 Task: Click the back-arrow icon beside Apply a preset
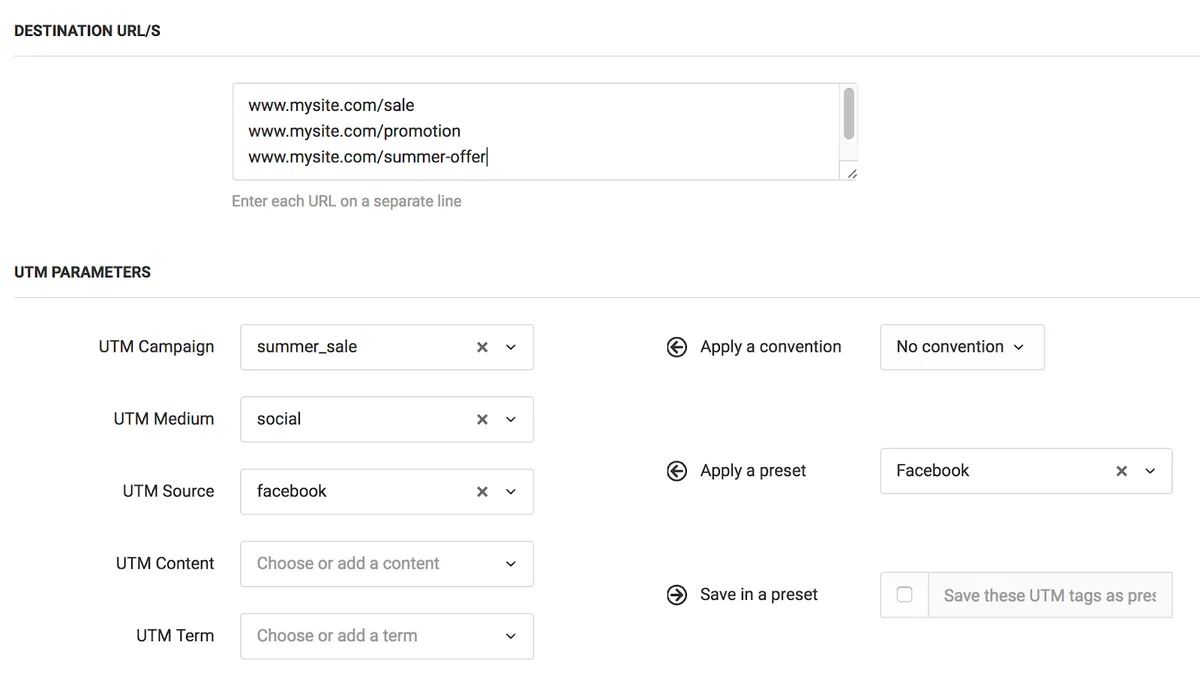(x=676, y=470)
